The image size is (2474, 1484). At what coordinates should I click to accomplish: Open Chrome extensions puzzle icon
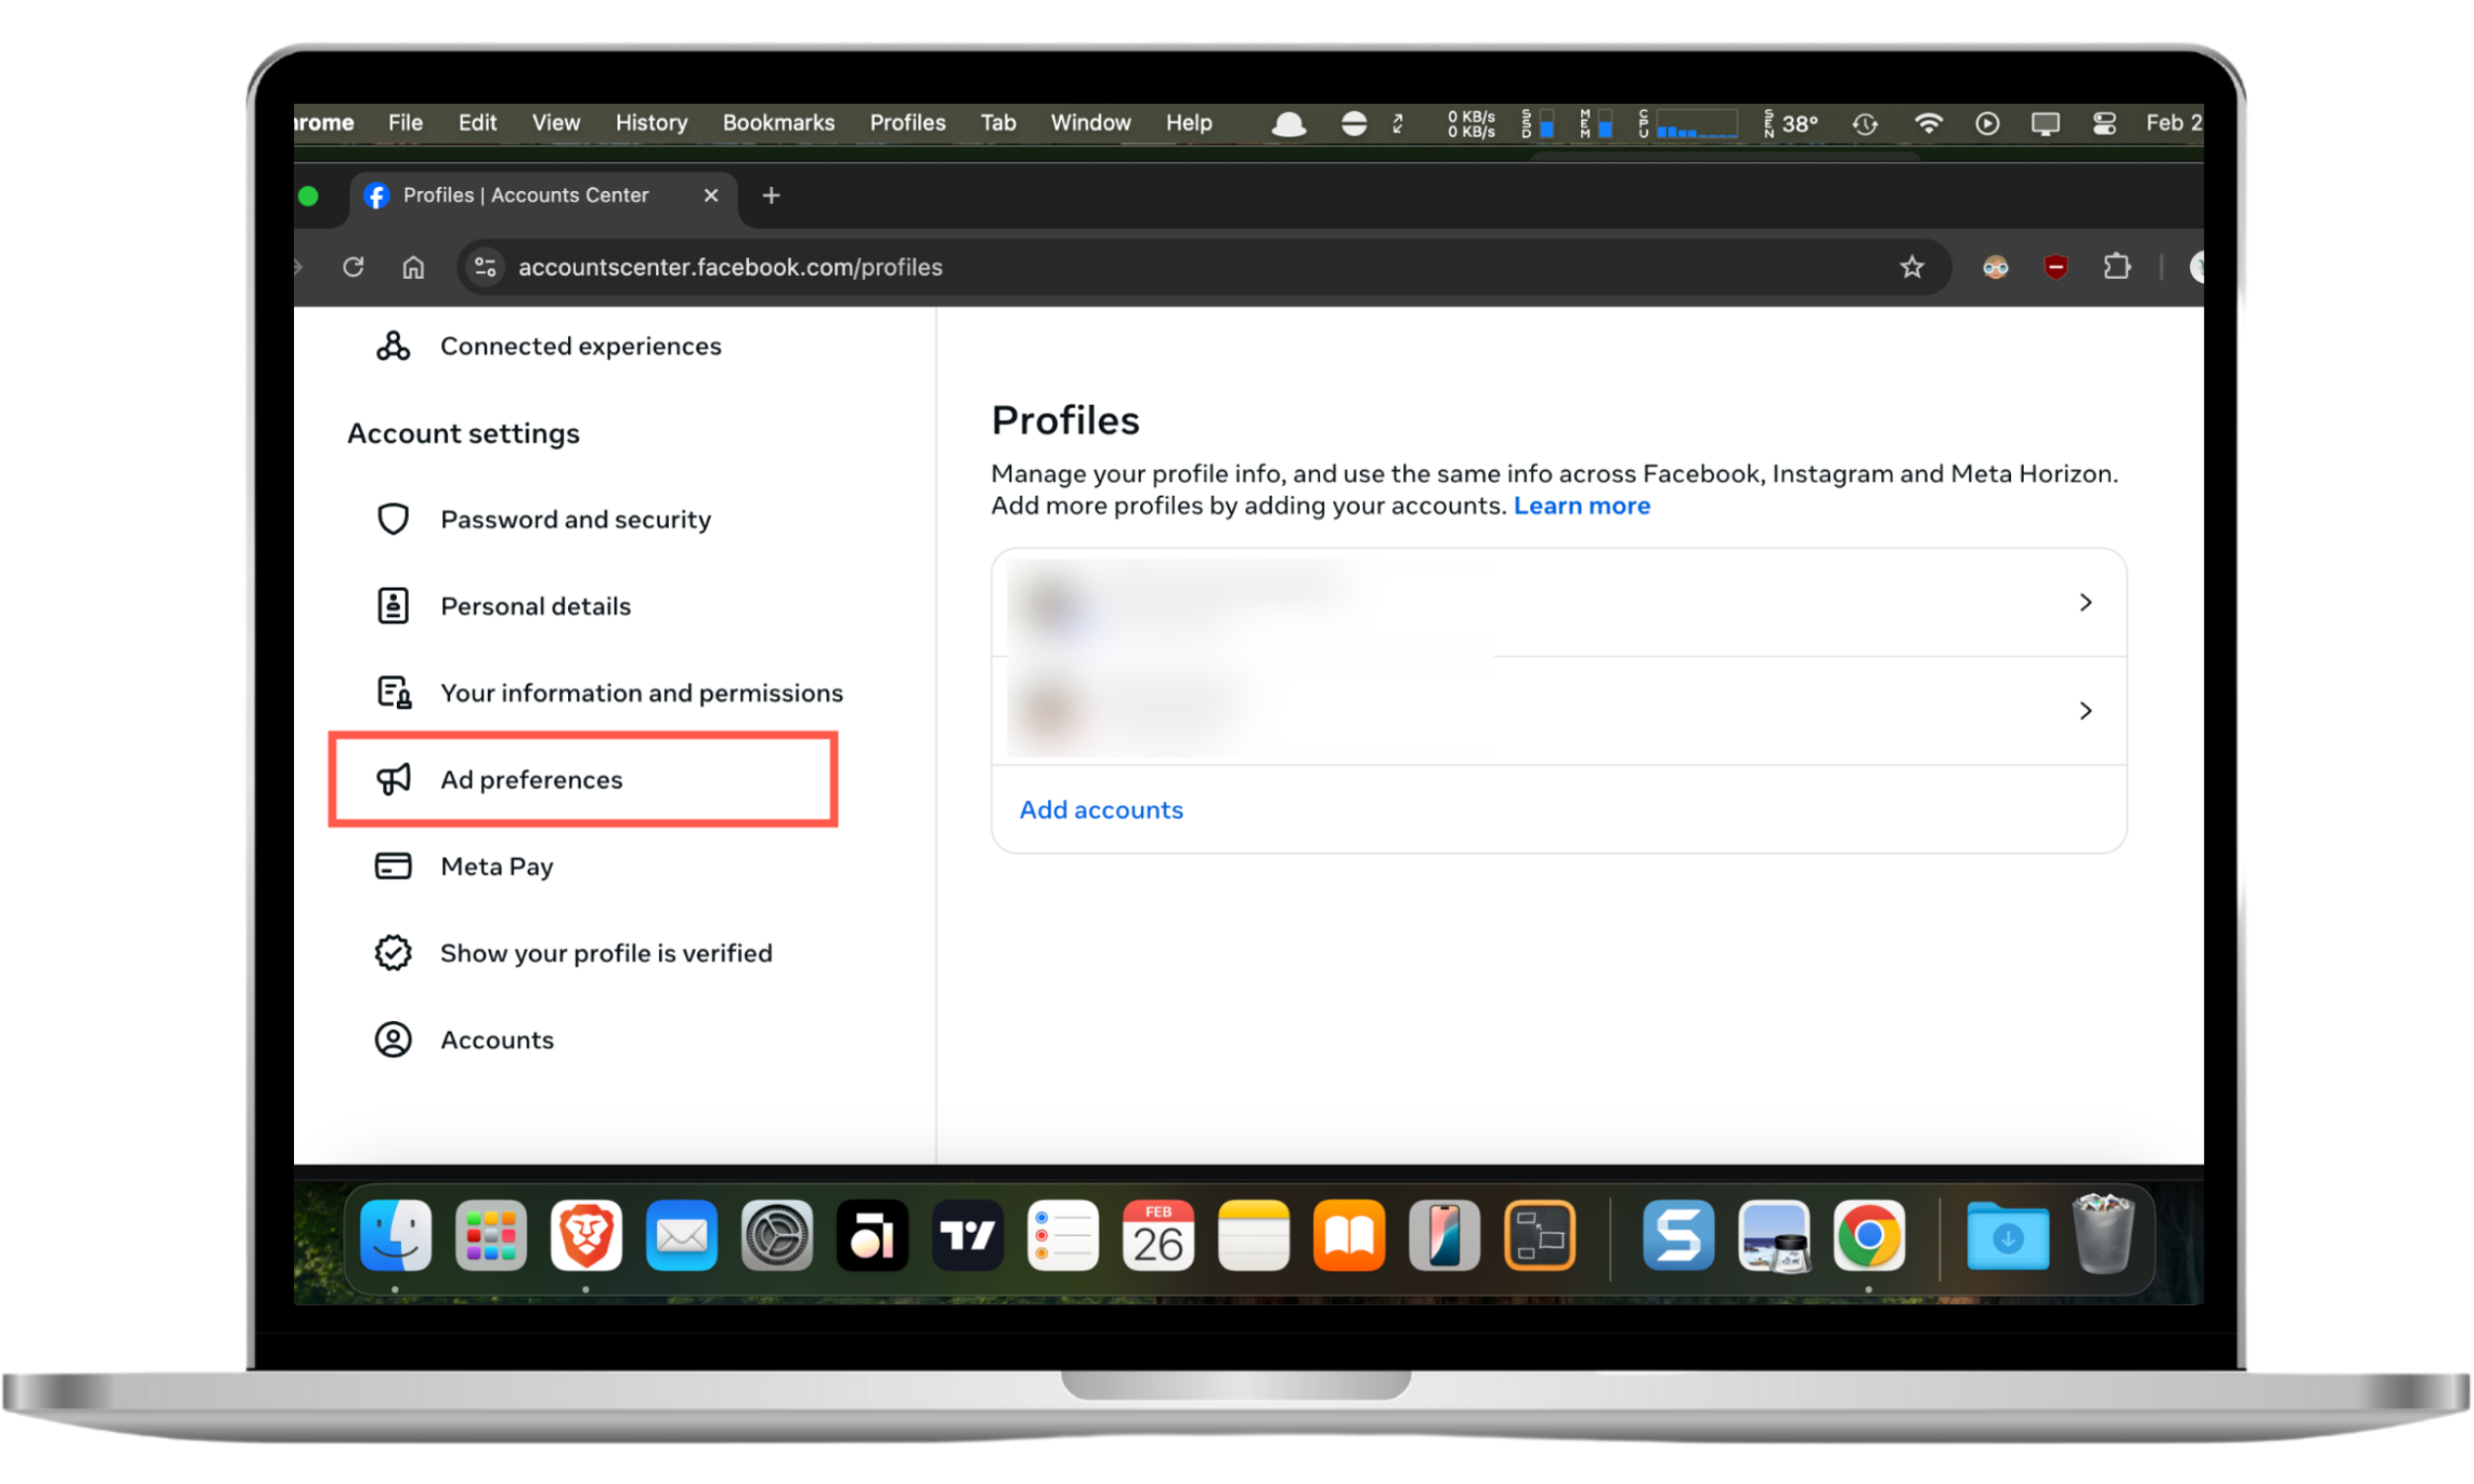coord(2116,267)
